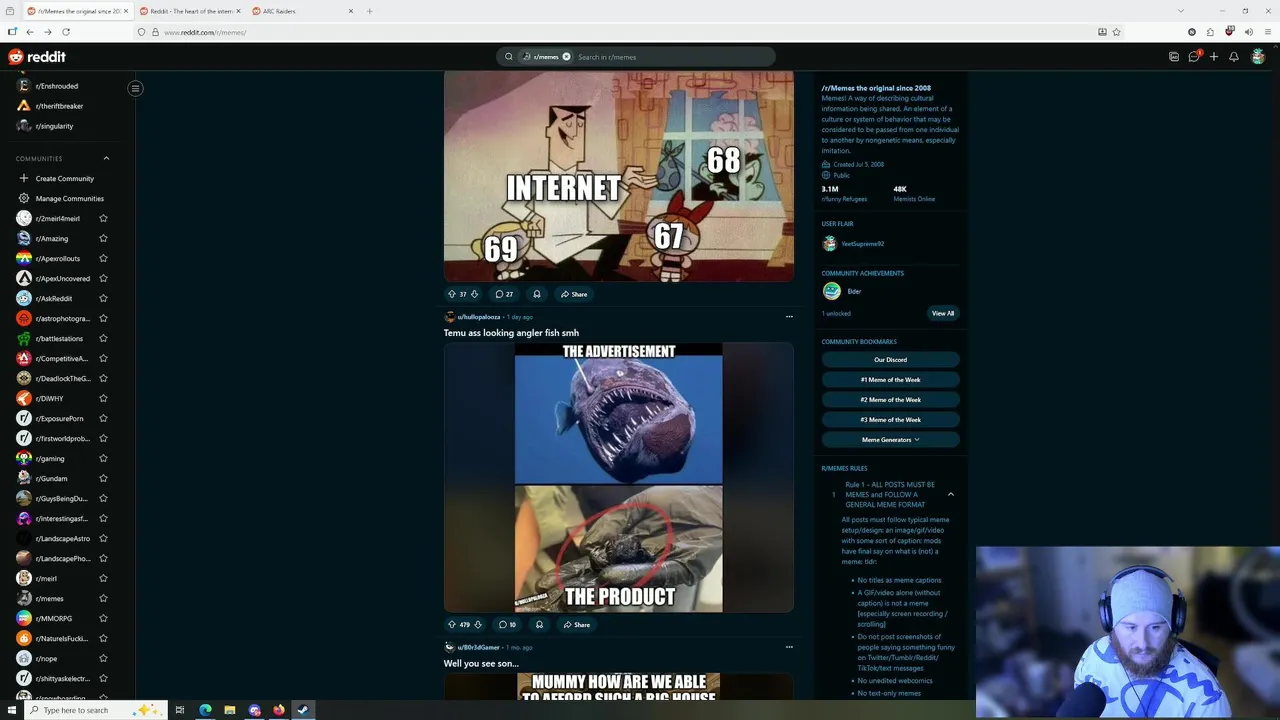Favorite the r/battlestations community star
Screen dimensions: 1280x720
103,339
